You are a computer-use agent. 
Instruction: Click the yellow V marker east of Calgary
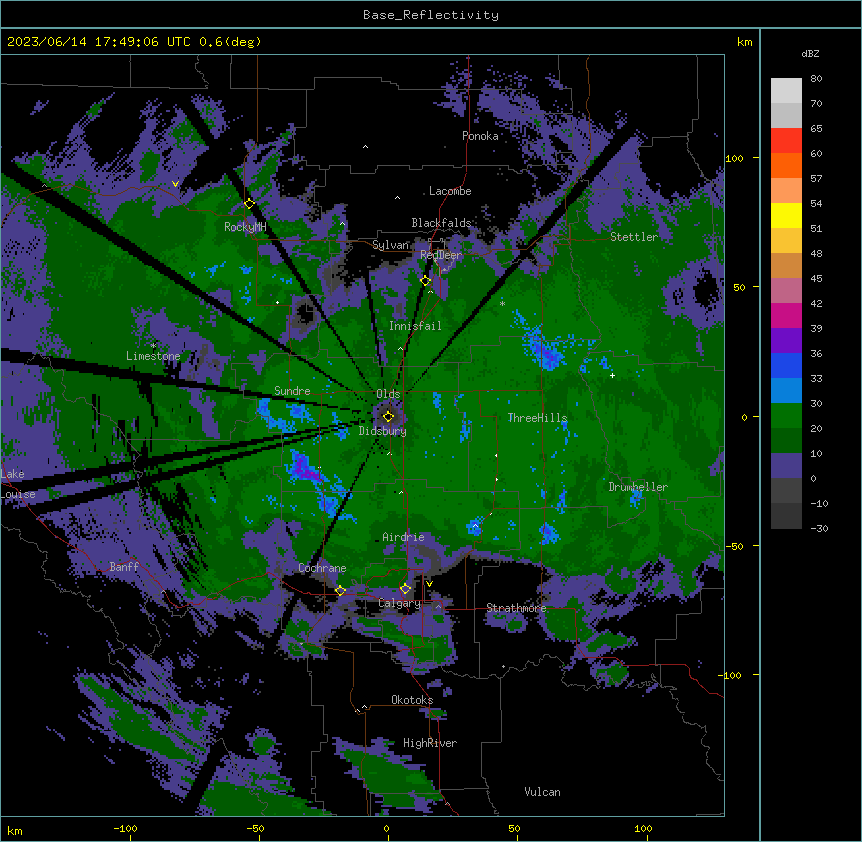429,584
